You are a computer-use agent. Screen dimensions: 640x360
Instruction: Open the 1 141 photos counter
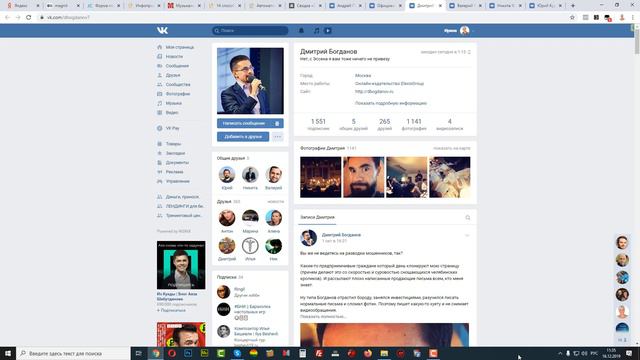pos(414,124)
